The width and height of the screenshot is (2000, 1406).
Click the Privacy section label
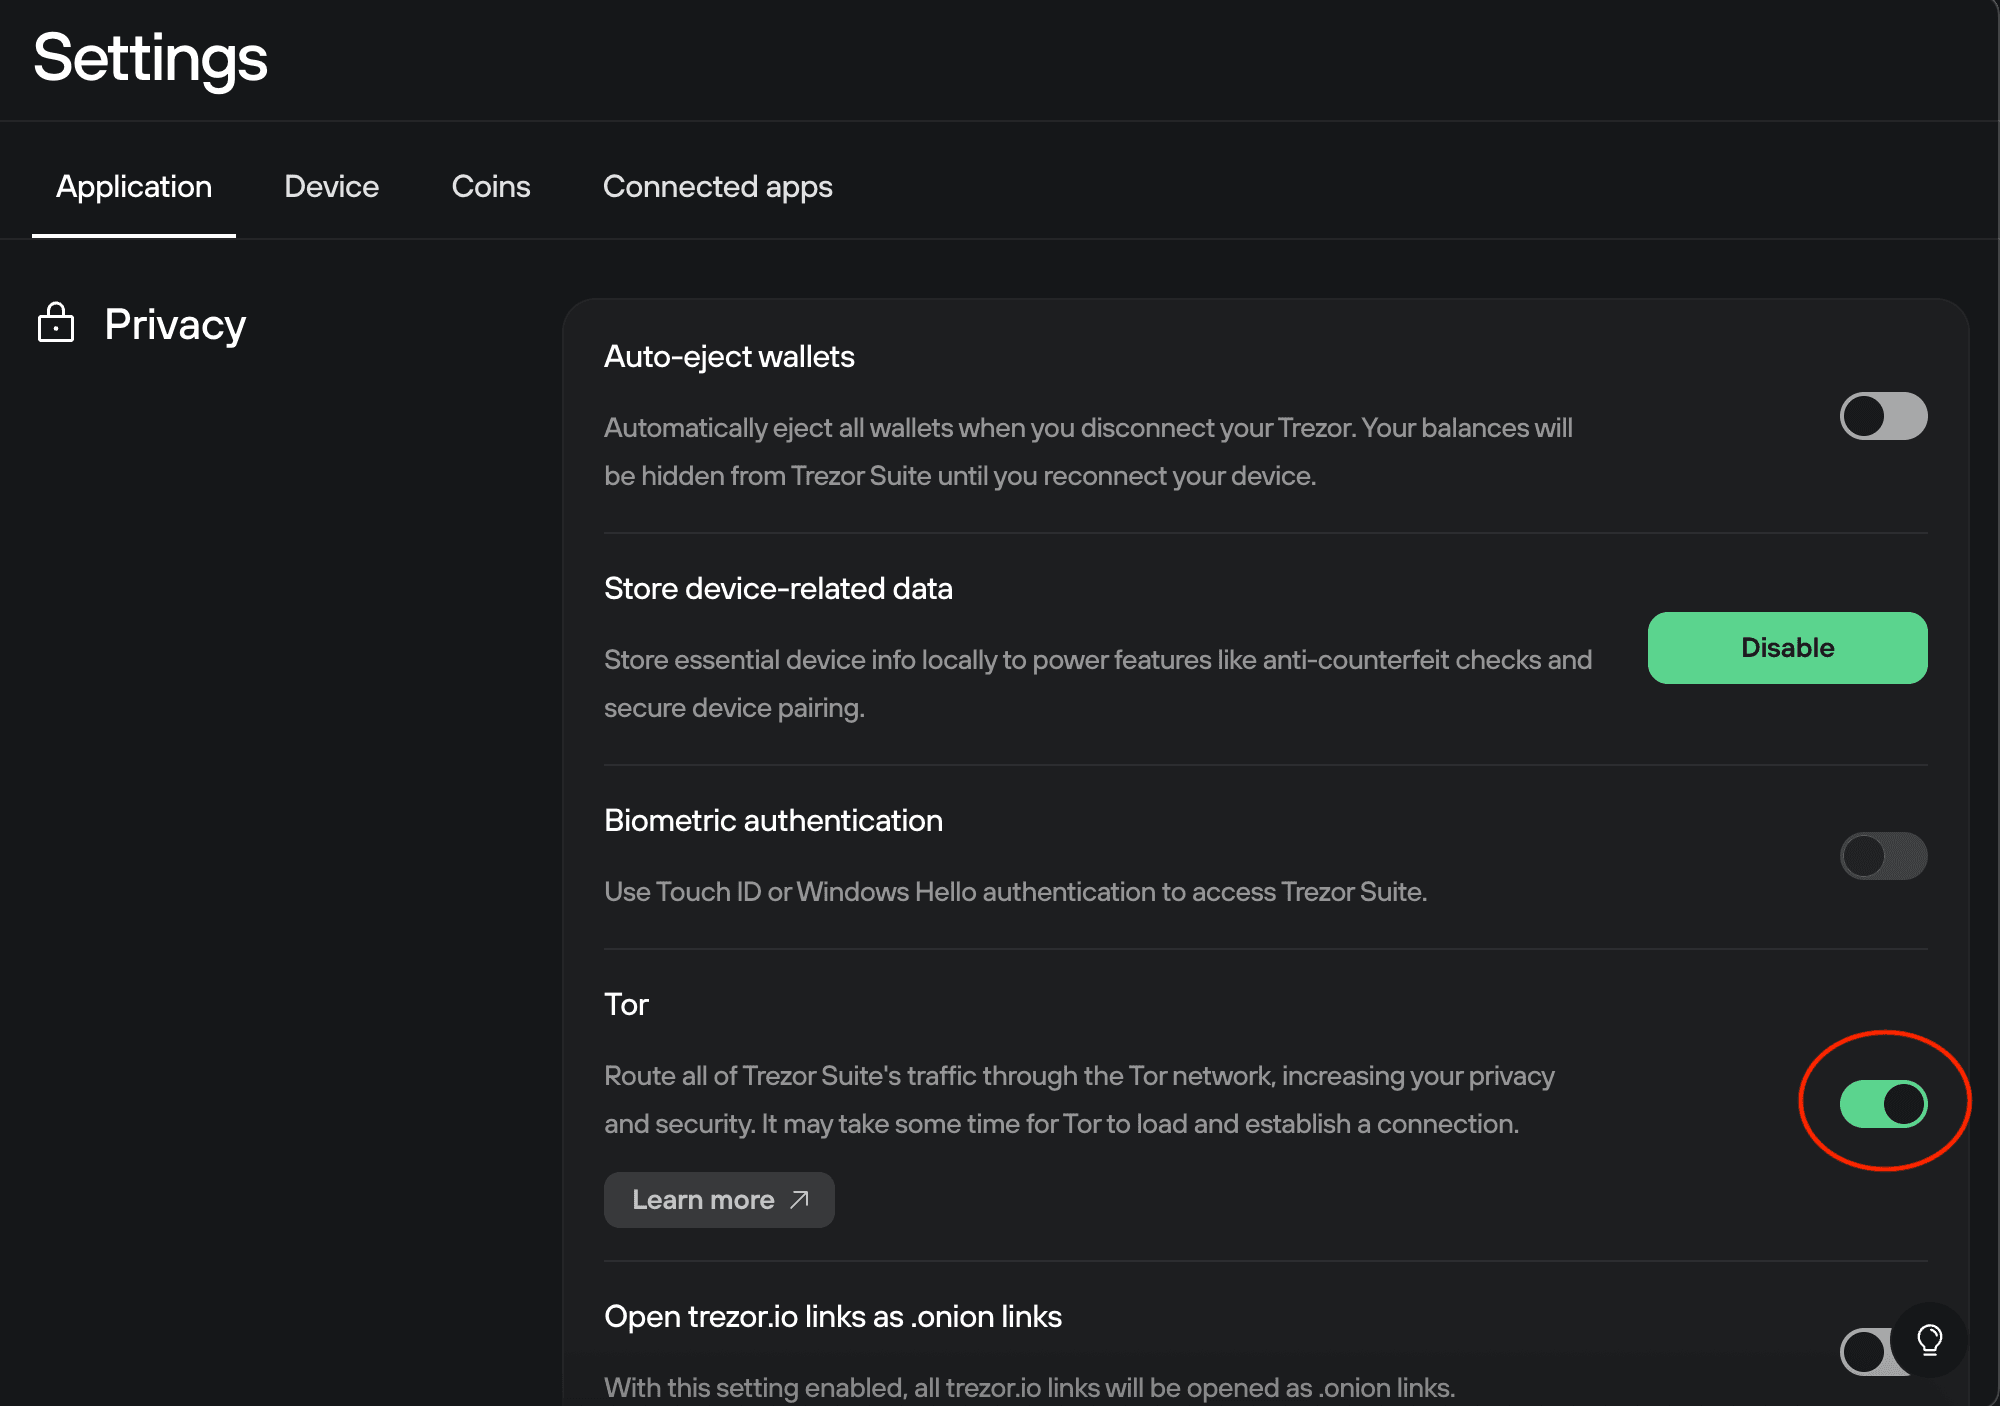coord(174,323)
